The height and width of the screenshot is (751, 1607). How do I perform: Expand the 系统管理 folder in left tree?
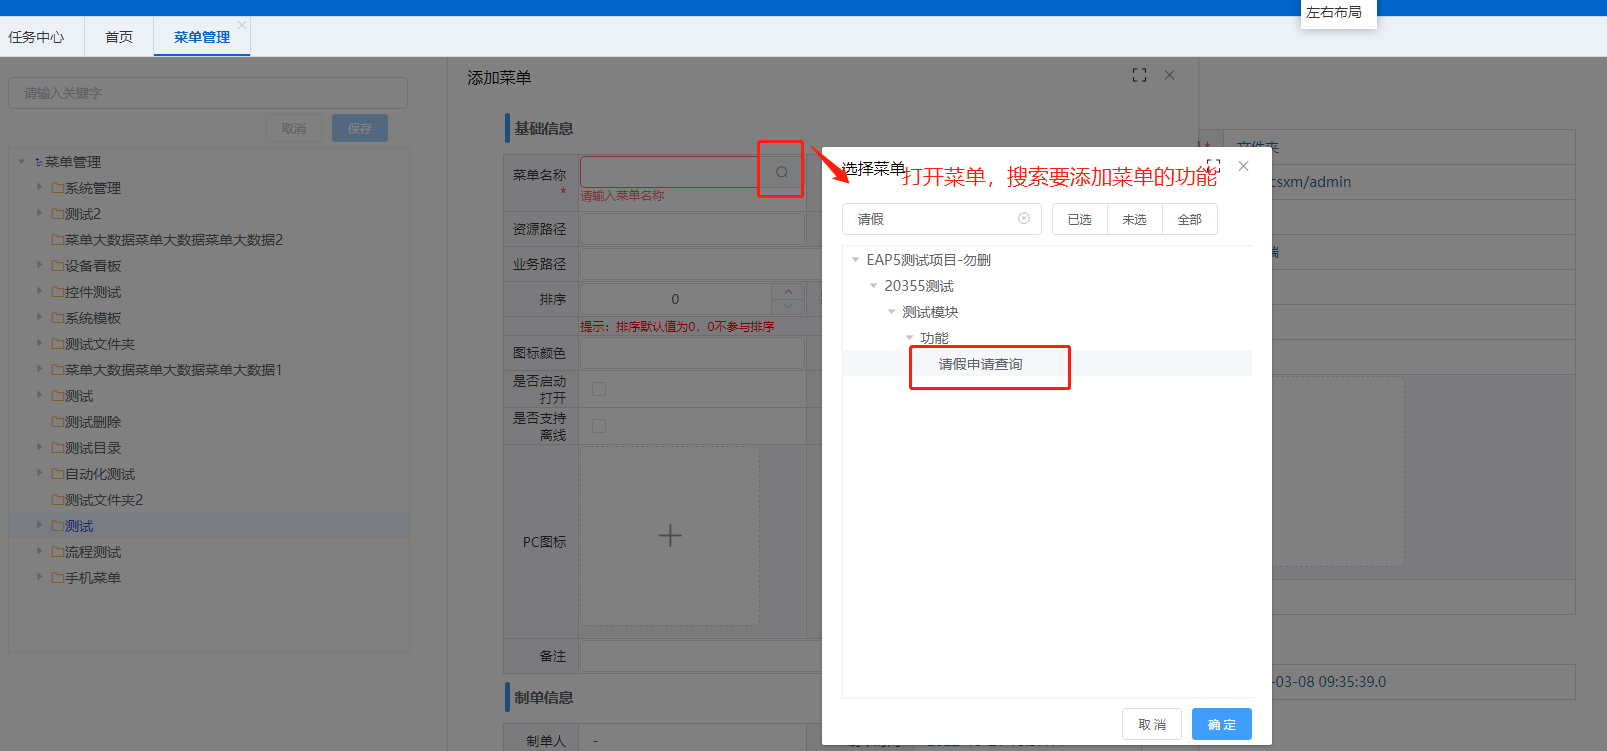[x=40, y=187]
